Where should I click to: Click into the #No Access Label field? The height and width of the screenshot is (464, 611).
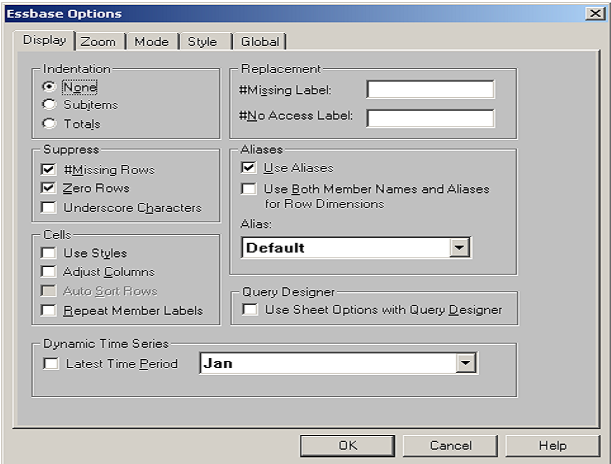(431, 118)
